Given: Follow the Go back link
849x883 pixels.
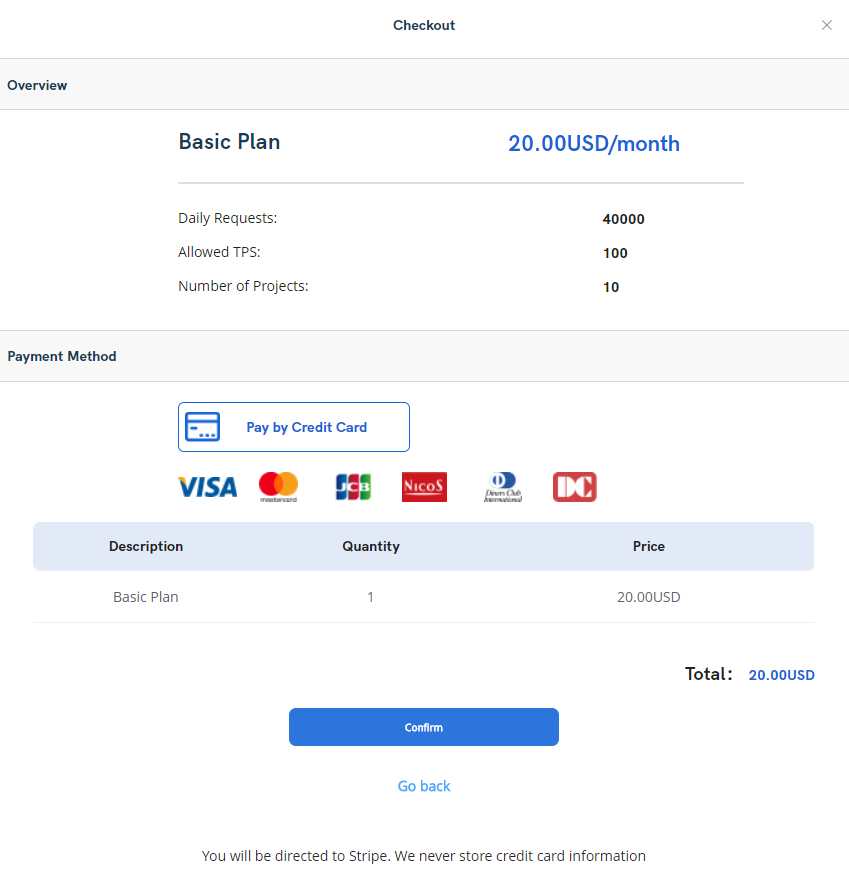Looking at the screenshot, I should pos(424,786).
